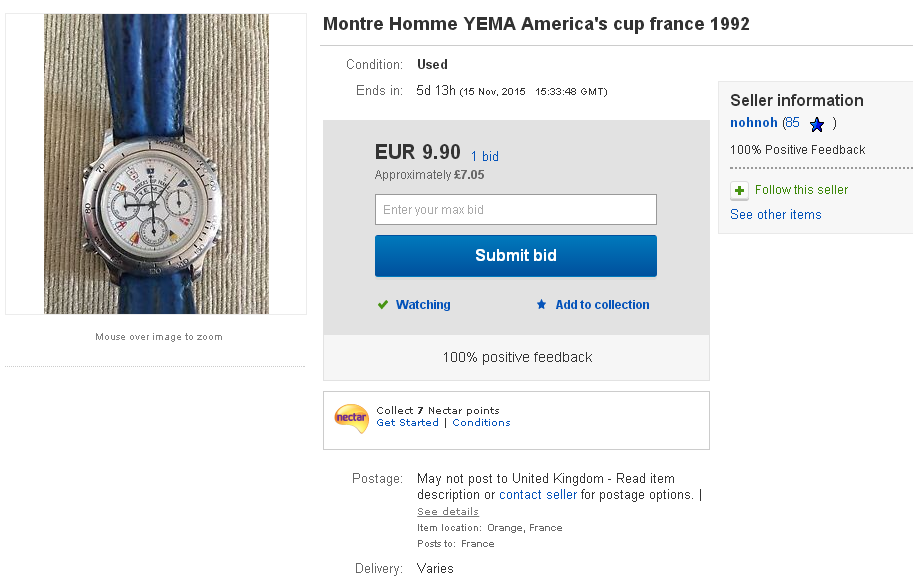Click the Follow this seller text
This screenshot has height=582, width=913.
pos(801,190)
